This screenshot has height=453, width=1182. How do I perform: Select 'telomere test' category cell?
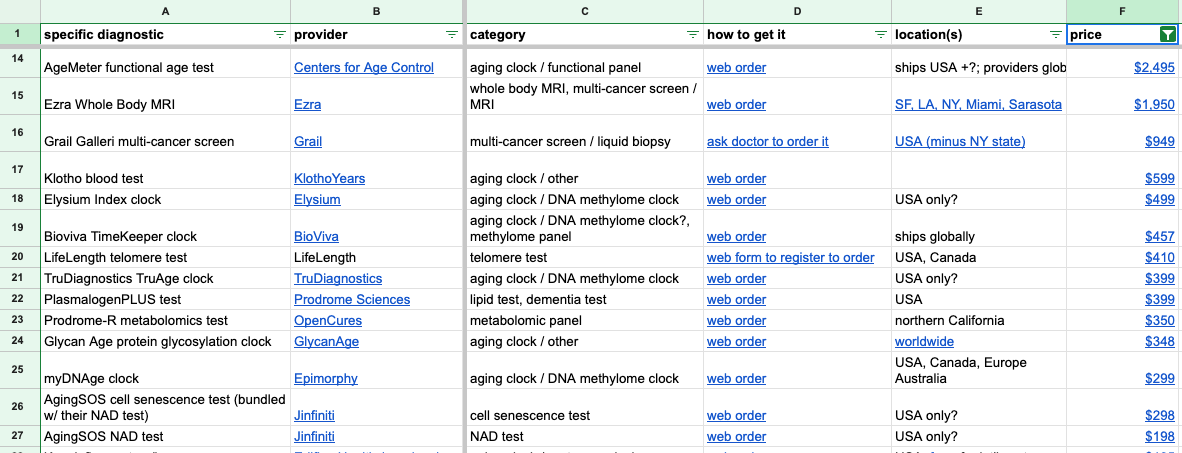click(585, 258)
